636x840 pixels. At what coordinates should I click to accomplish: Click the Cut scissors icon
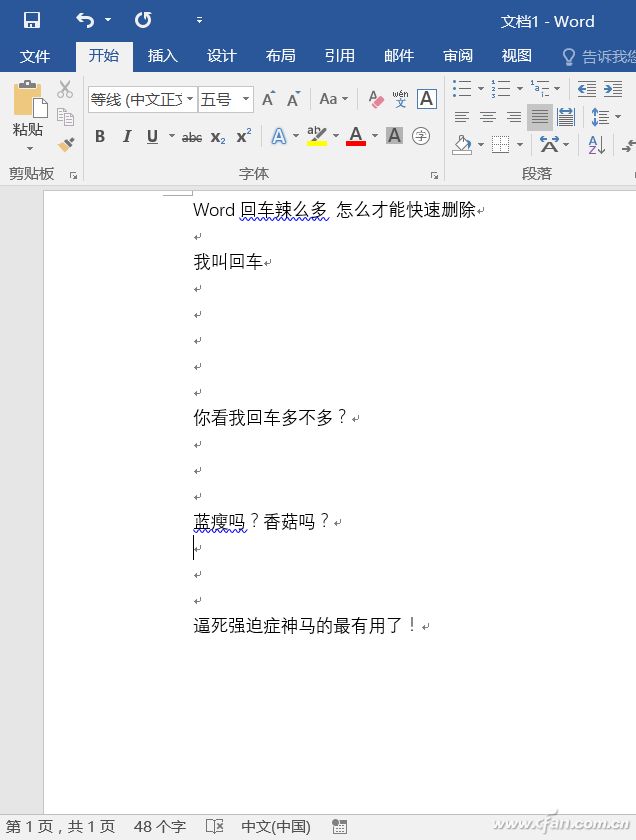66,89
